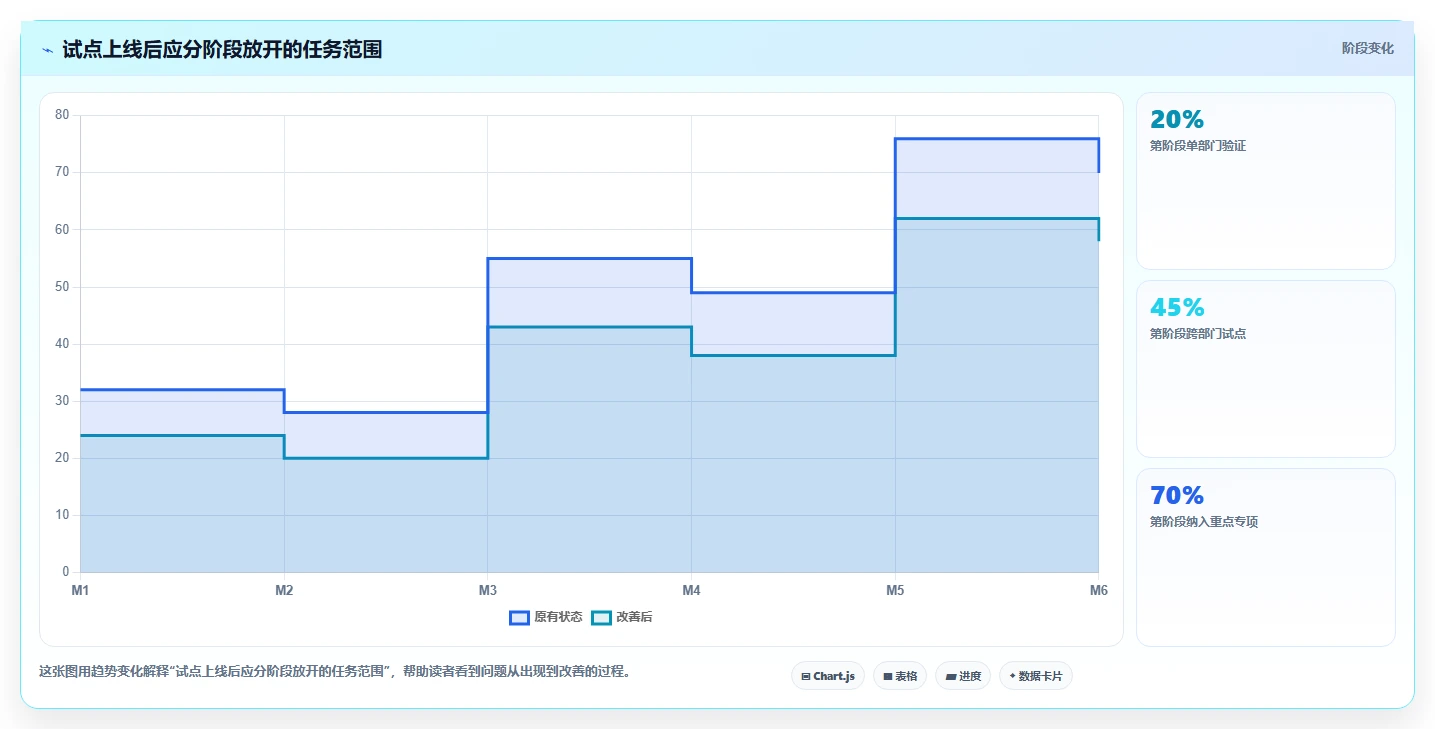Viewport: 1435px width, 729px height.
Task: Click the 改善后 step line at its 62 peak
Action: (997, 218)
